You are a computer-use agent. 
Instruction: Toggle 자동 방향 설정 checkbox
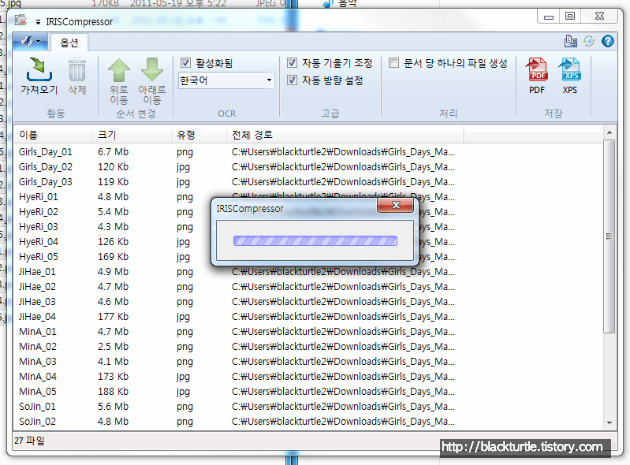[x=292, y=80]
